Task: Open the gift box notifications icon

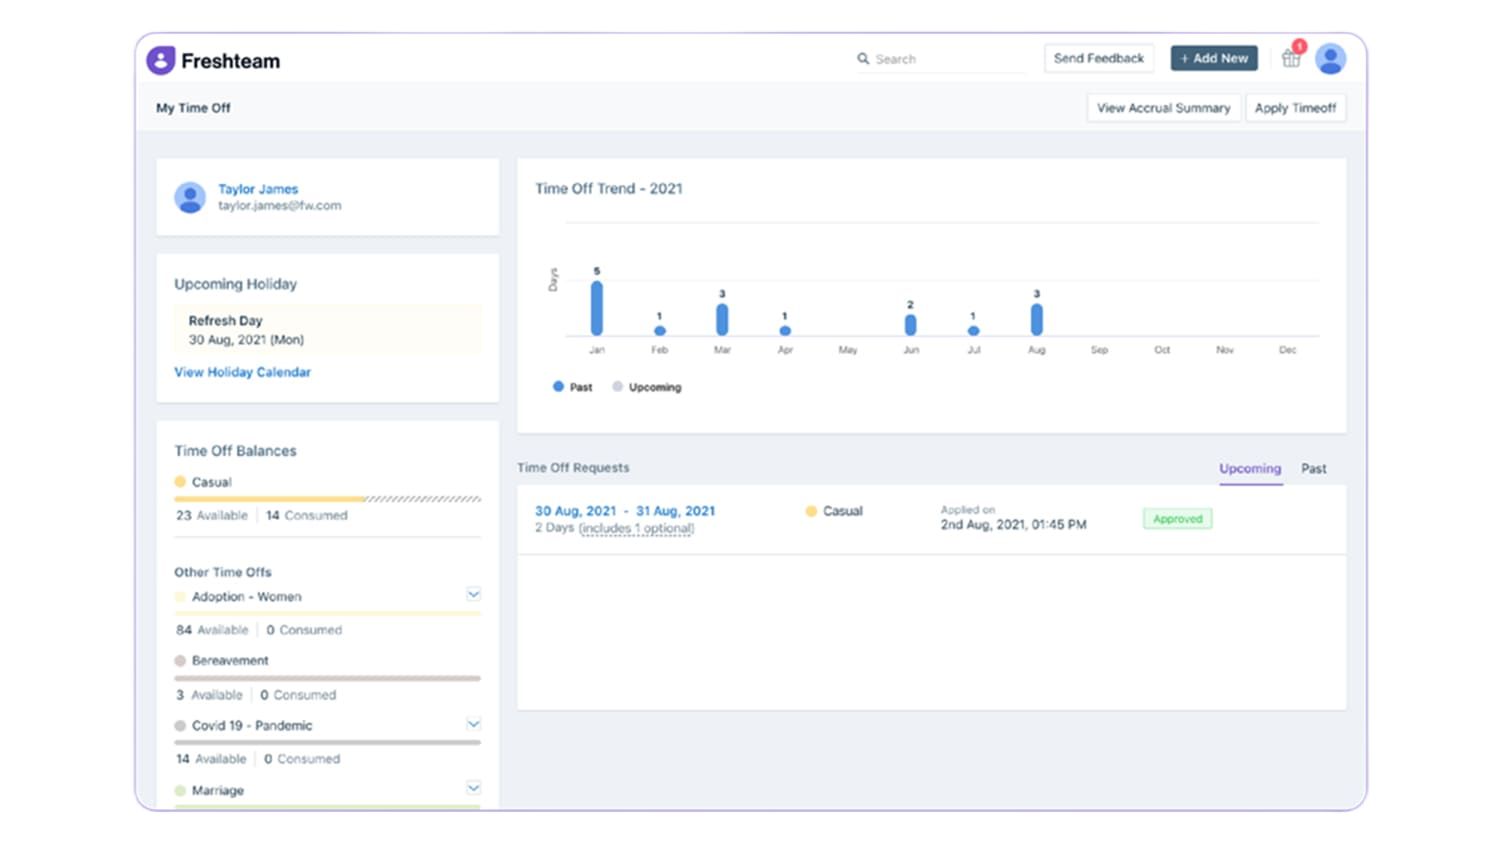Action: point(1291,59)
